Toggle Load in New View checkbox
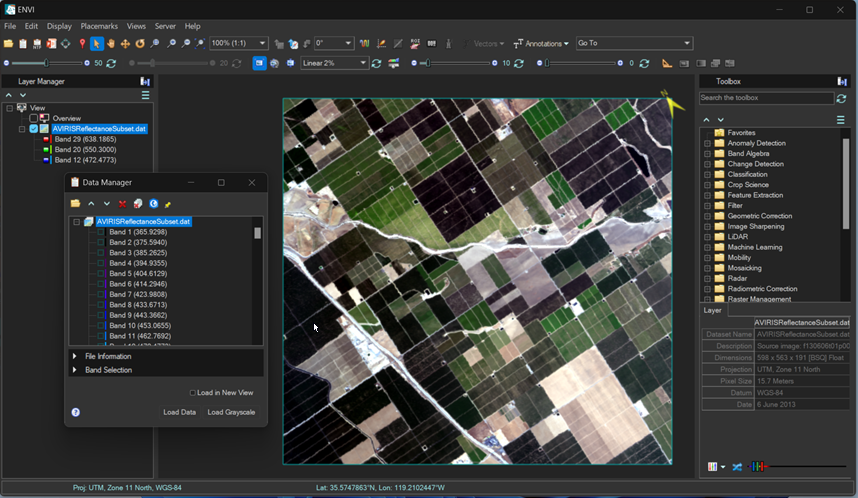858x498 pixels. (193, 393)
